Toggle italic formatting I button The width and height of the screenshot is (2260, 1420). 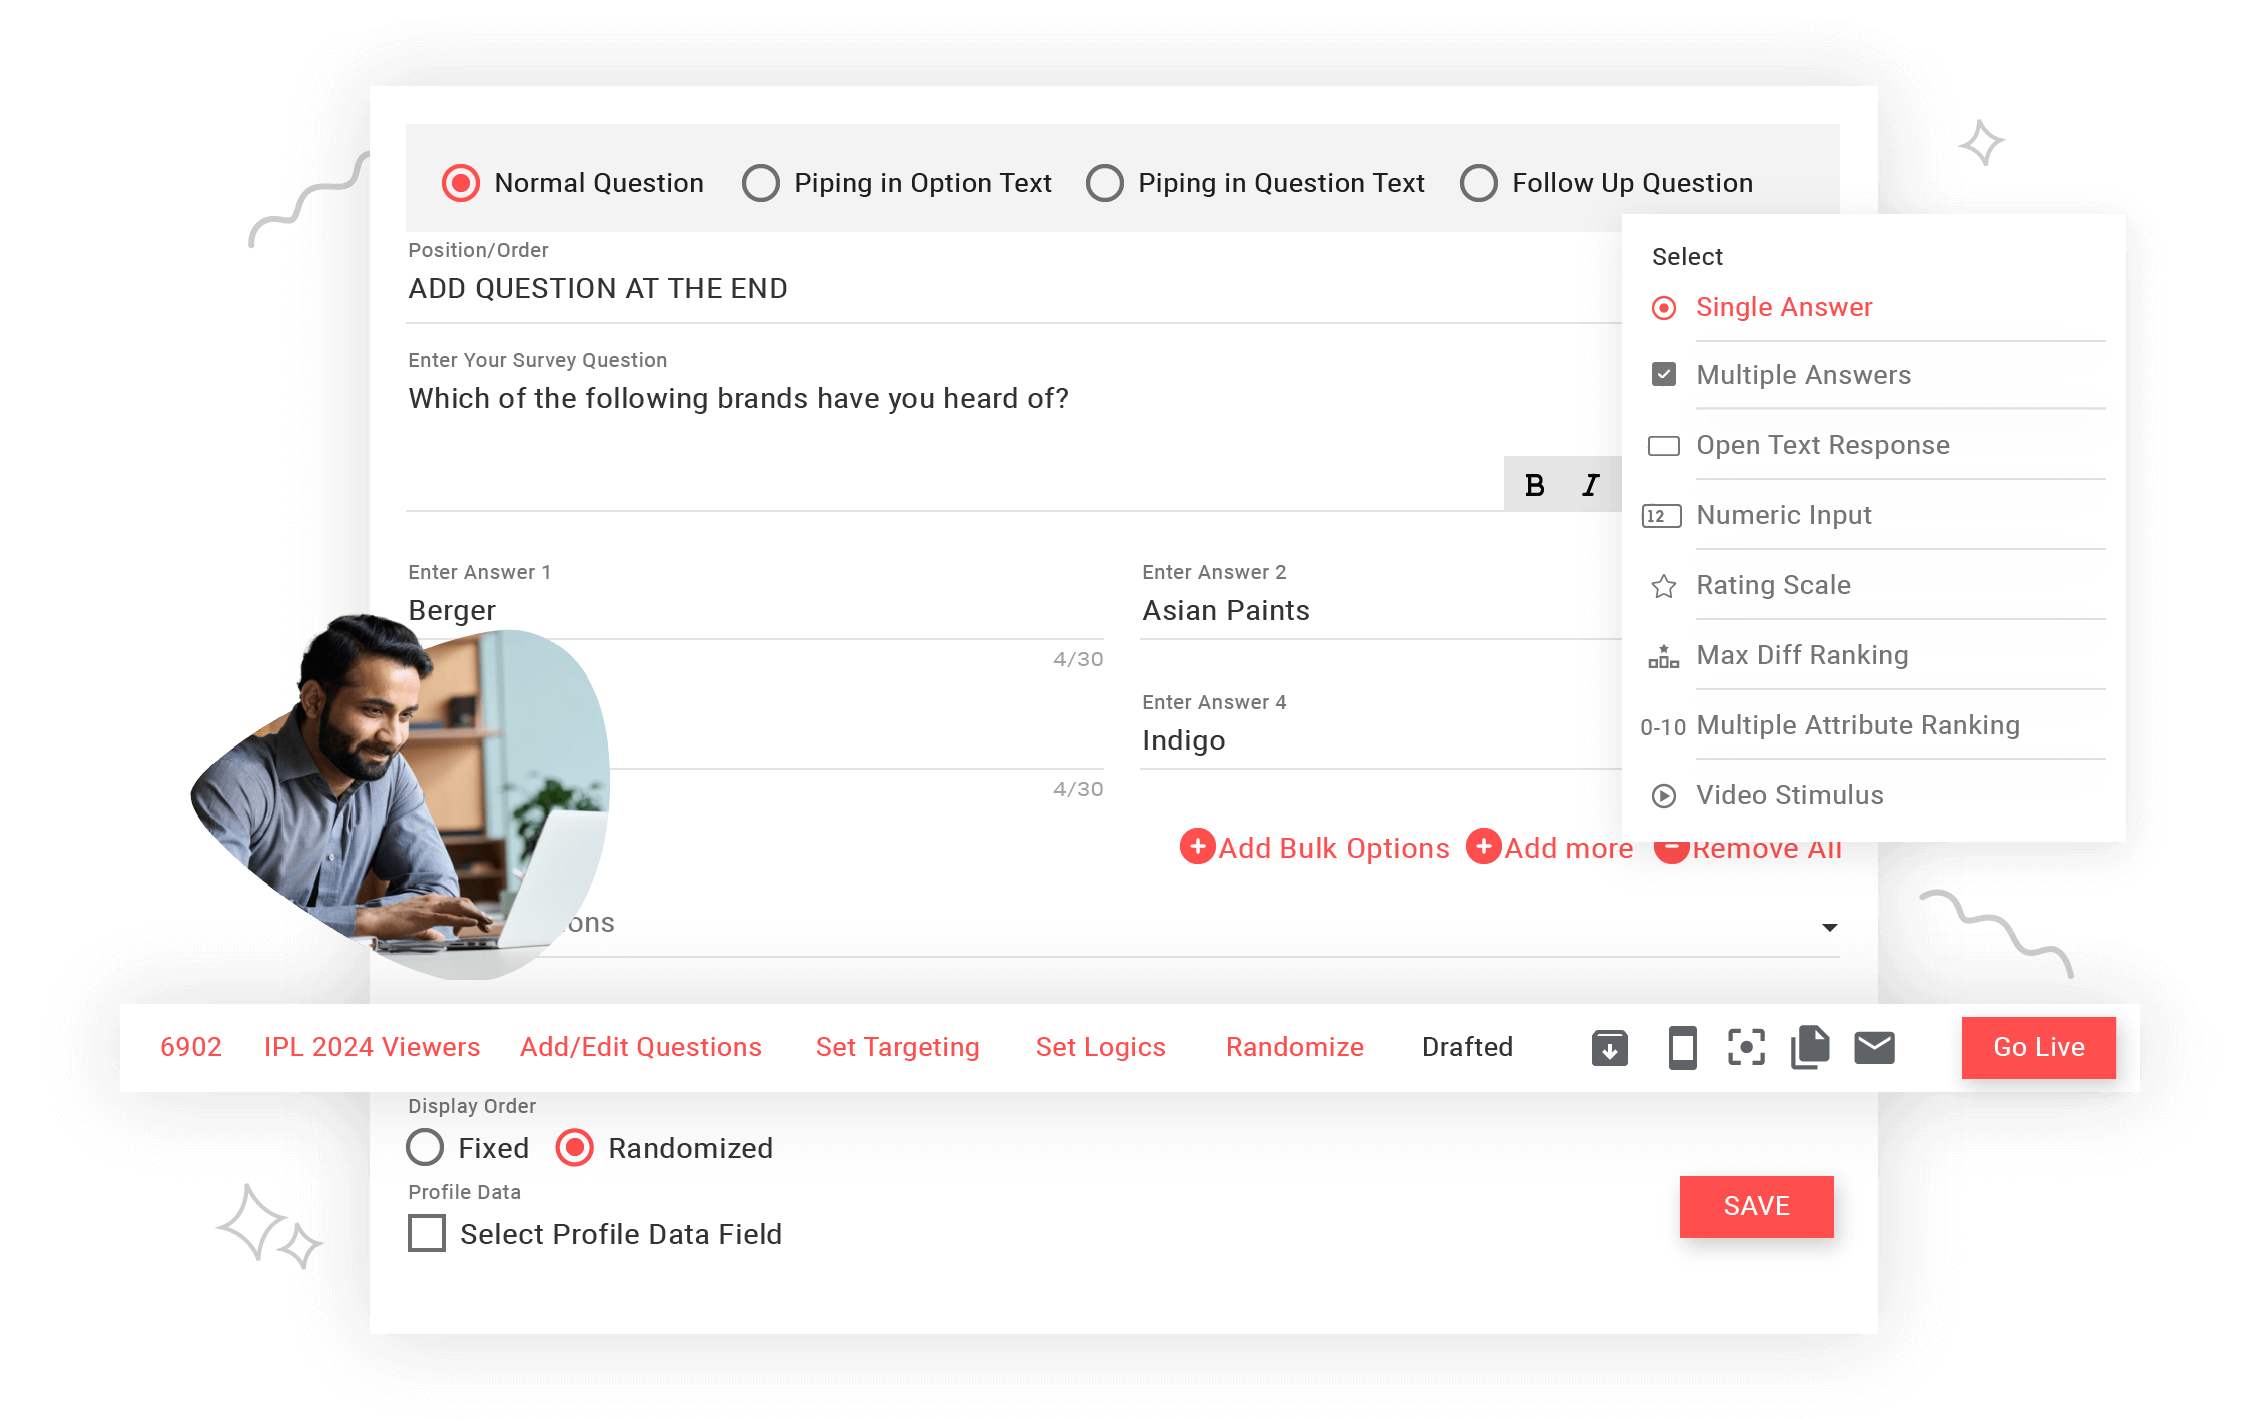[x=1590, y=486]
